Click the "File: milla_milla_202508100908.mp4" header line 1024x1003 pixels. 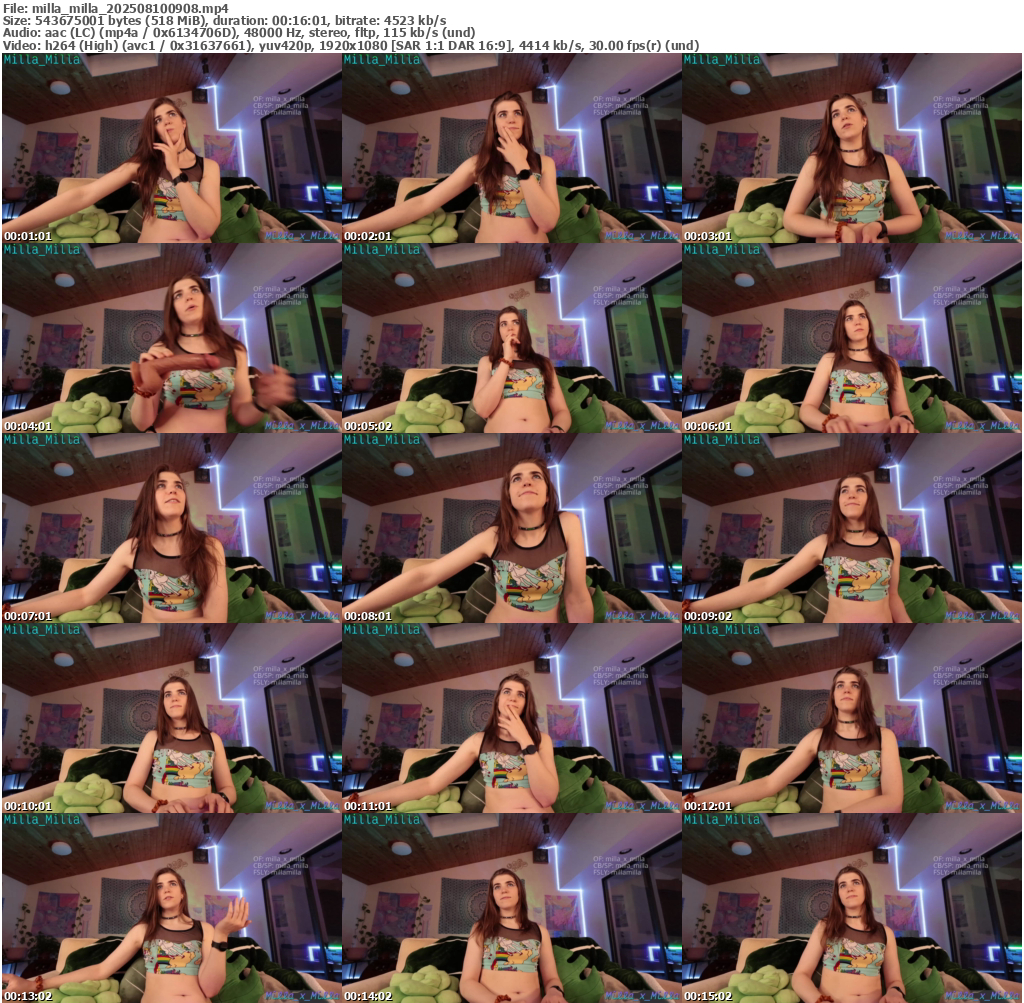point(116,8)
